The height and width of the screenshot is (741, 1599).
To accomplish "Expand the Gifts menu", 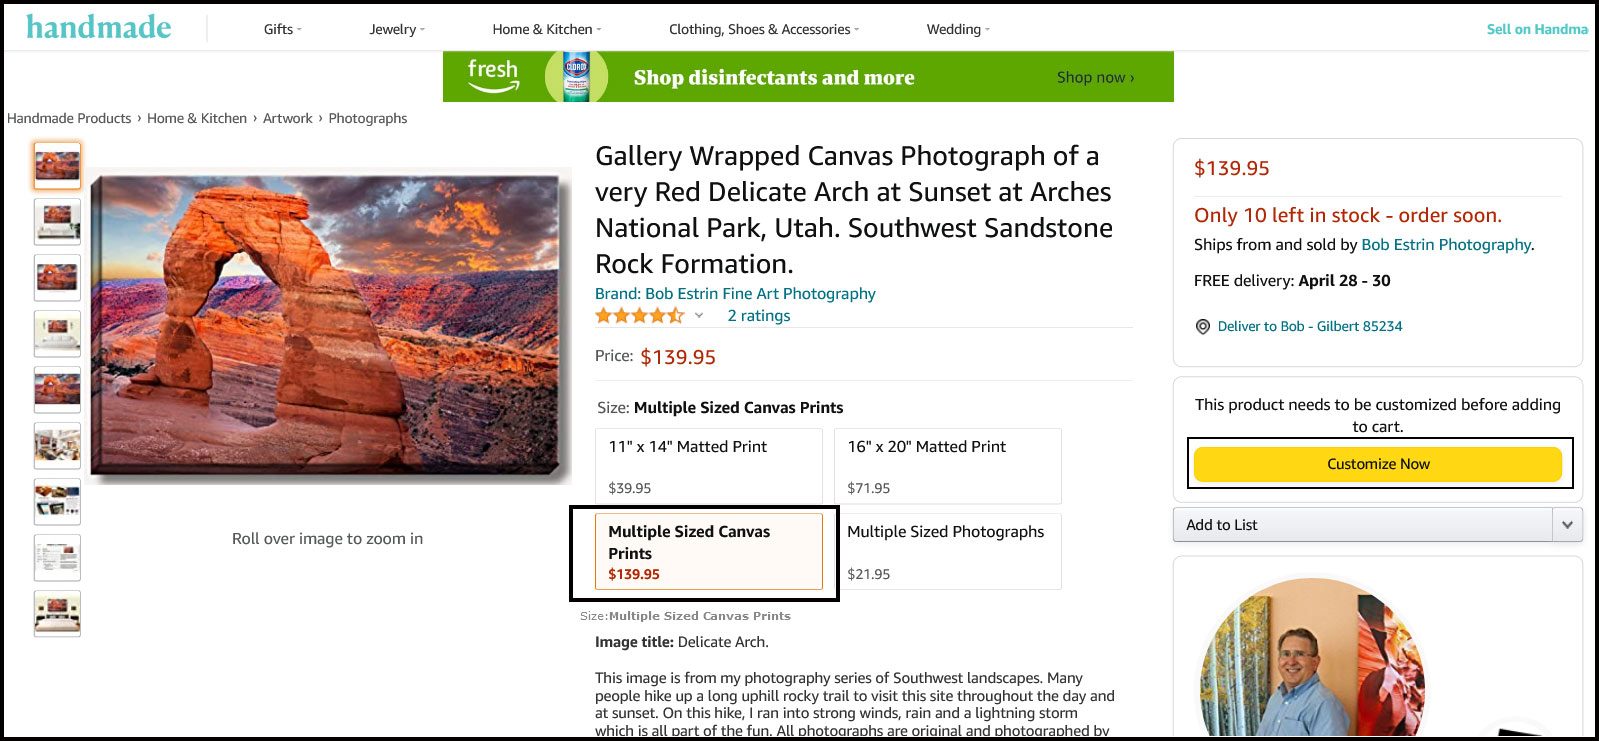I will (282, 29).
